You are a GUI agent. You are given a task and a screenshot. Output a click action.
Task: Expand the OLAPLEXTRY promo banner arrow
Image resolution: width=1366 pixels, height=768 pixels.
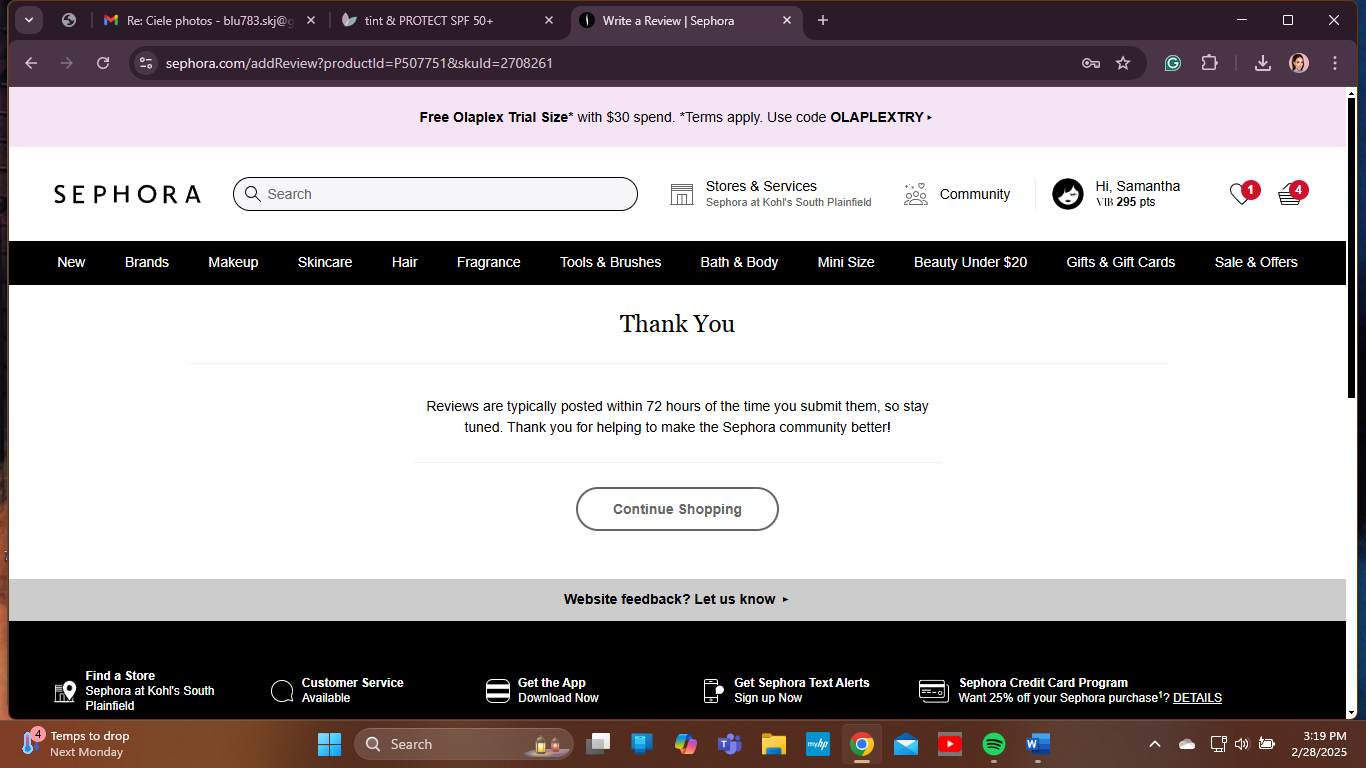[930, 118]
